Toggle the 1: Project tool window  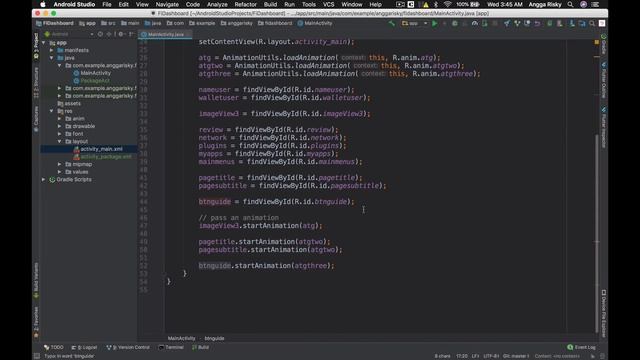(36, 46)
